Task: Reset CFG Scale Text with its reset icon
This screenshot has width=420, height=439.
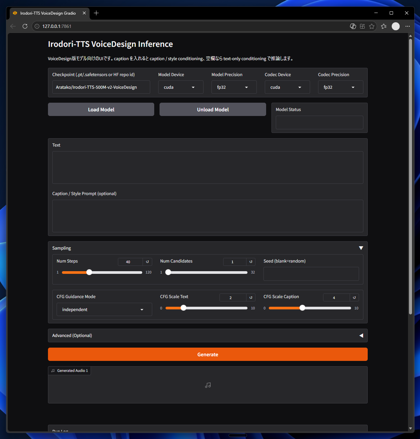Action: pos(251,297)
